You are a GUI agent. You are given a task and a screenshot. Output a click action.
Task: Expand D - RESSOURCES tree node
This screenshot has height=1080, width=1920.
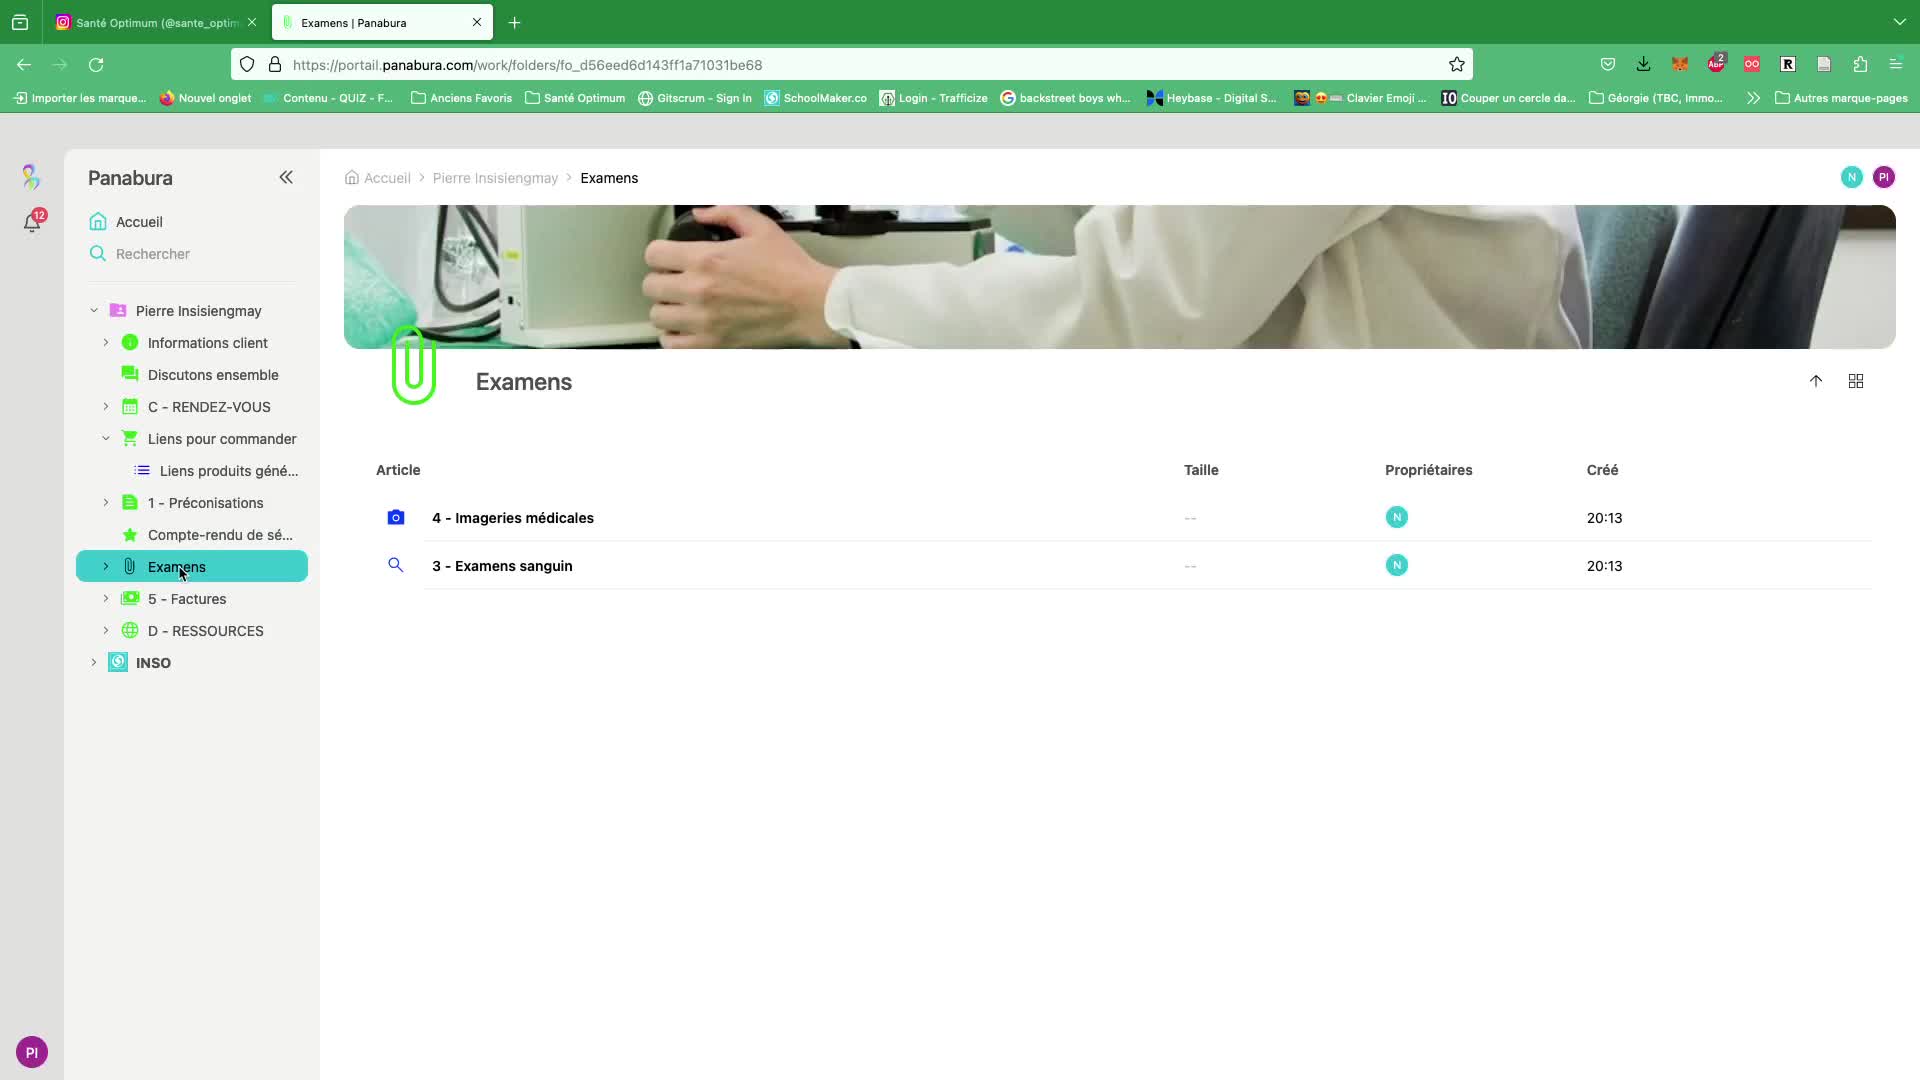point(106,631)
